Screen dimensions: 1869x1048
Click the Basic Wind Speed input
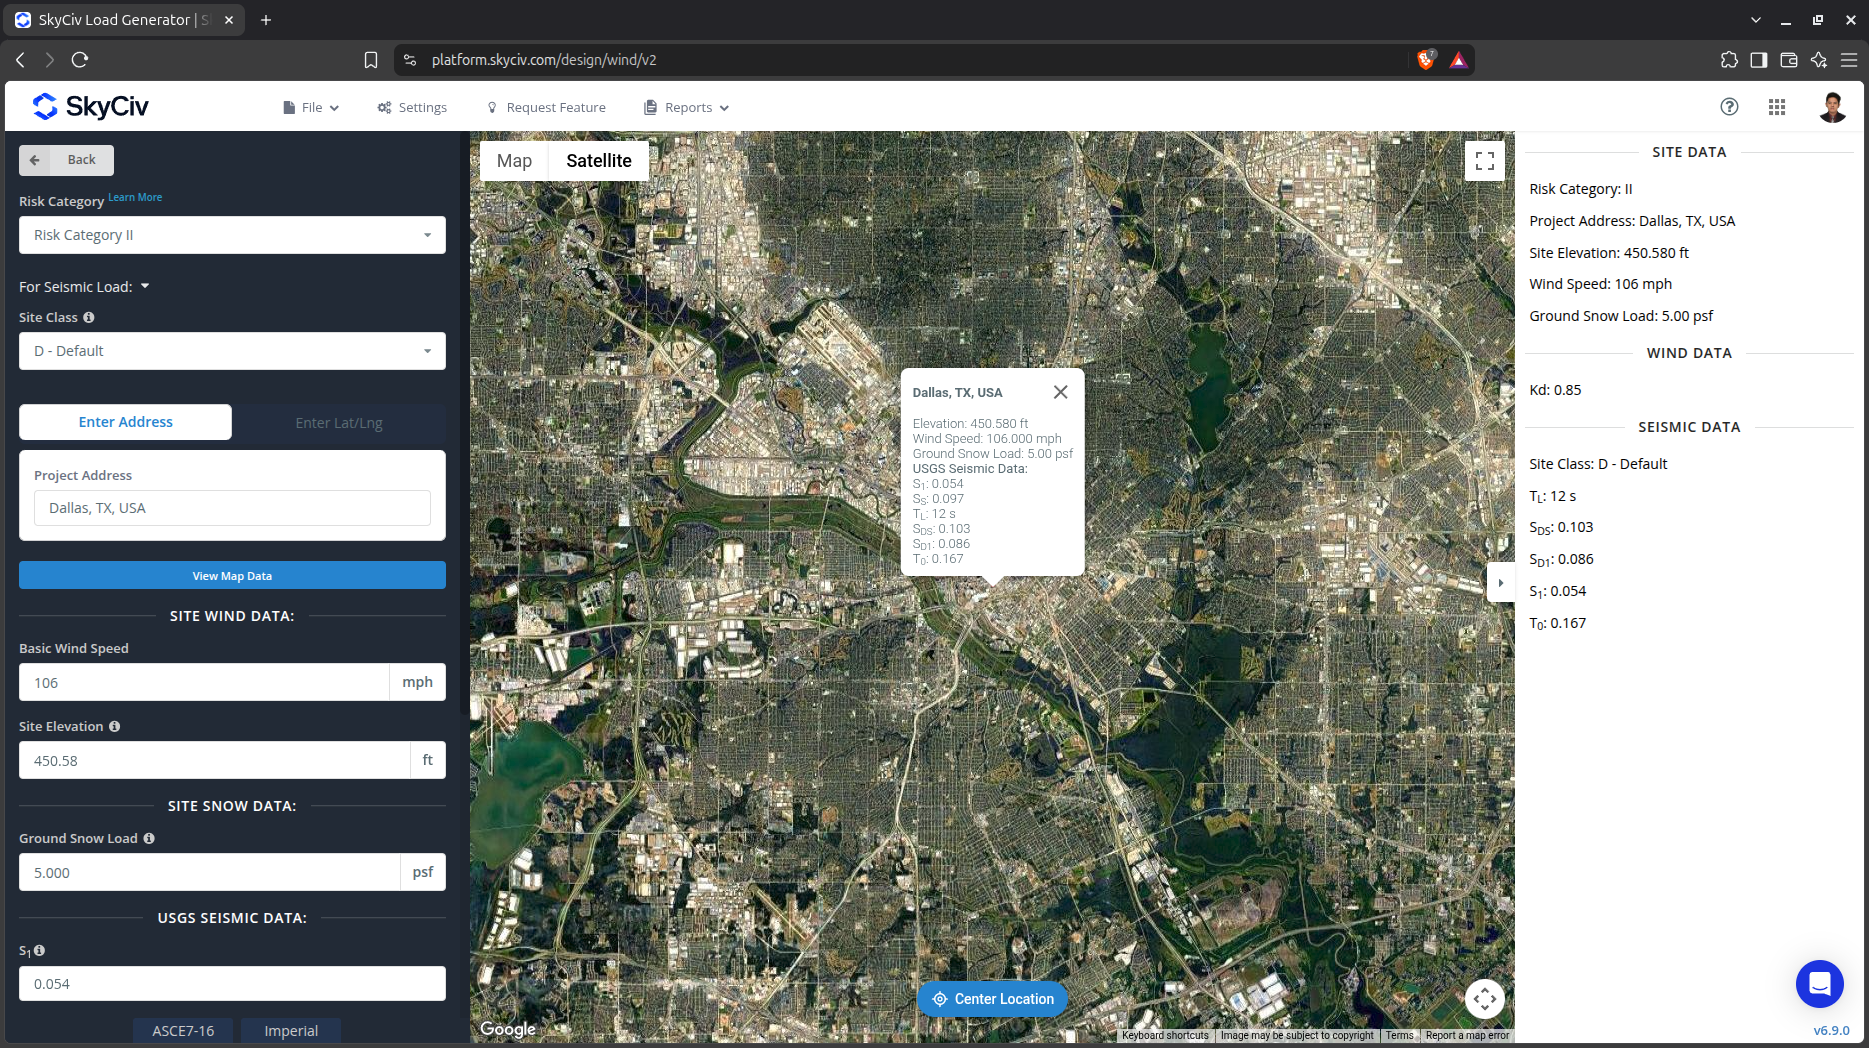click(204, 682)
